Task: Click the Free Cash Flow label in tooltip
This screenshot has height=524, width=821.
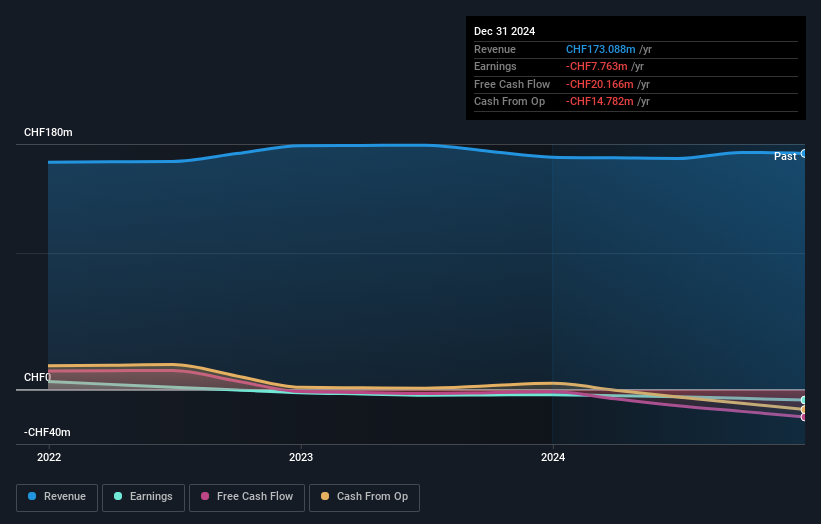Action: pyautogui.click(x=512, y=84)
